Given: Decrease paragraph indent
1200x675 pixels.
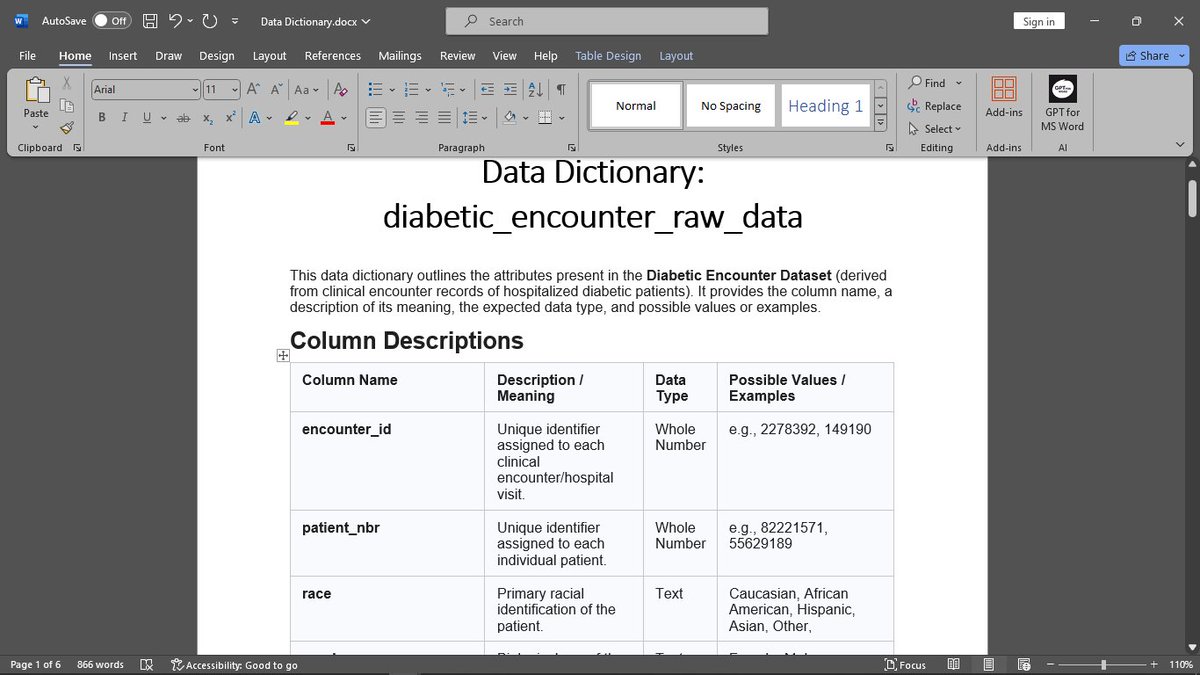Looking at the screenshot, I should tap(487, 89).
